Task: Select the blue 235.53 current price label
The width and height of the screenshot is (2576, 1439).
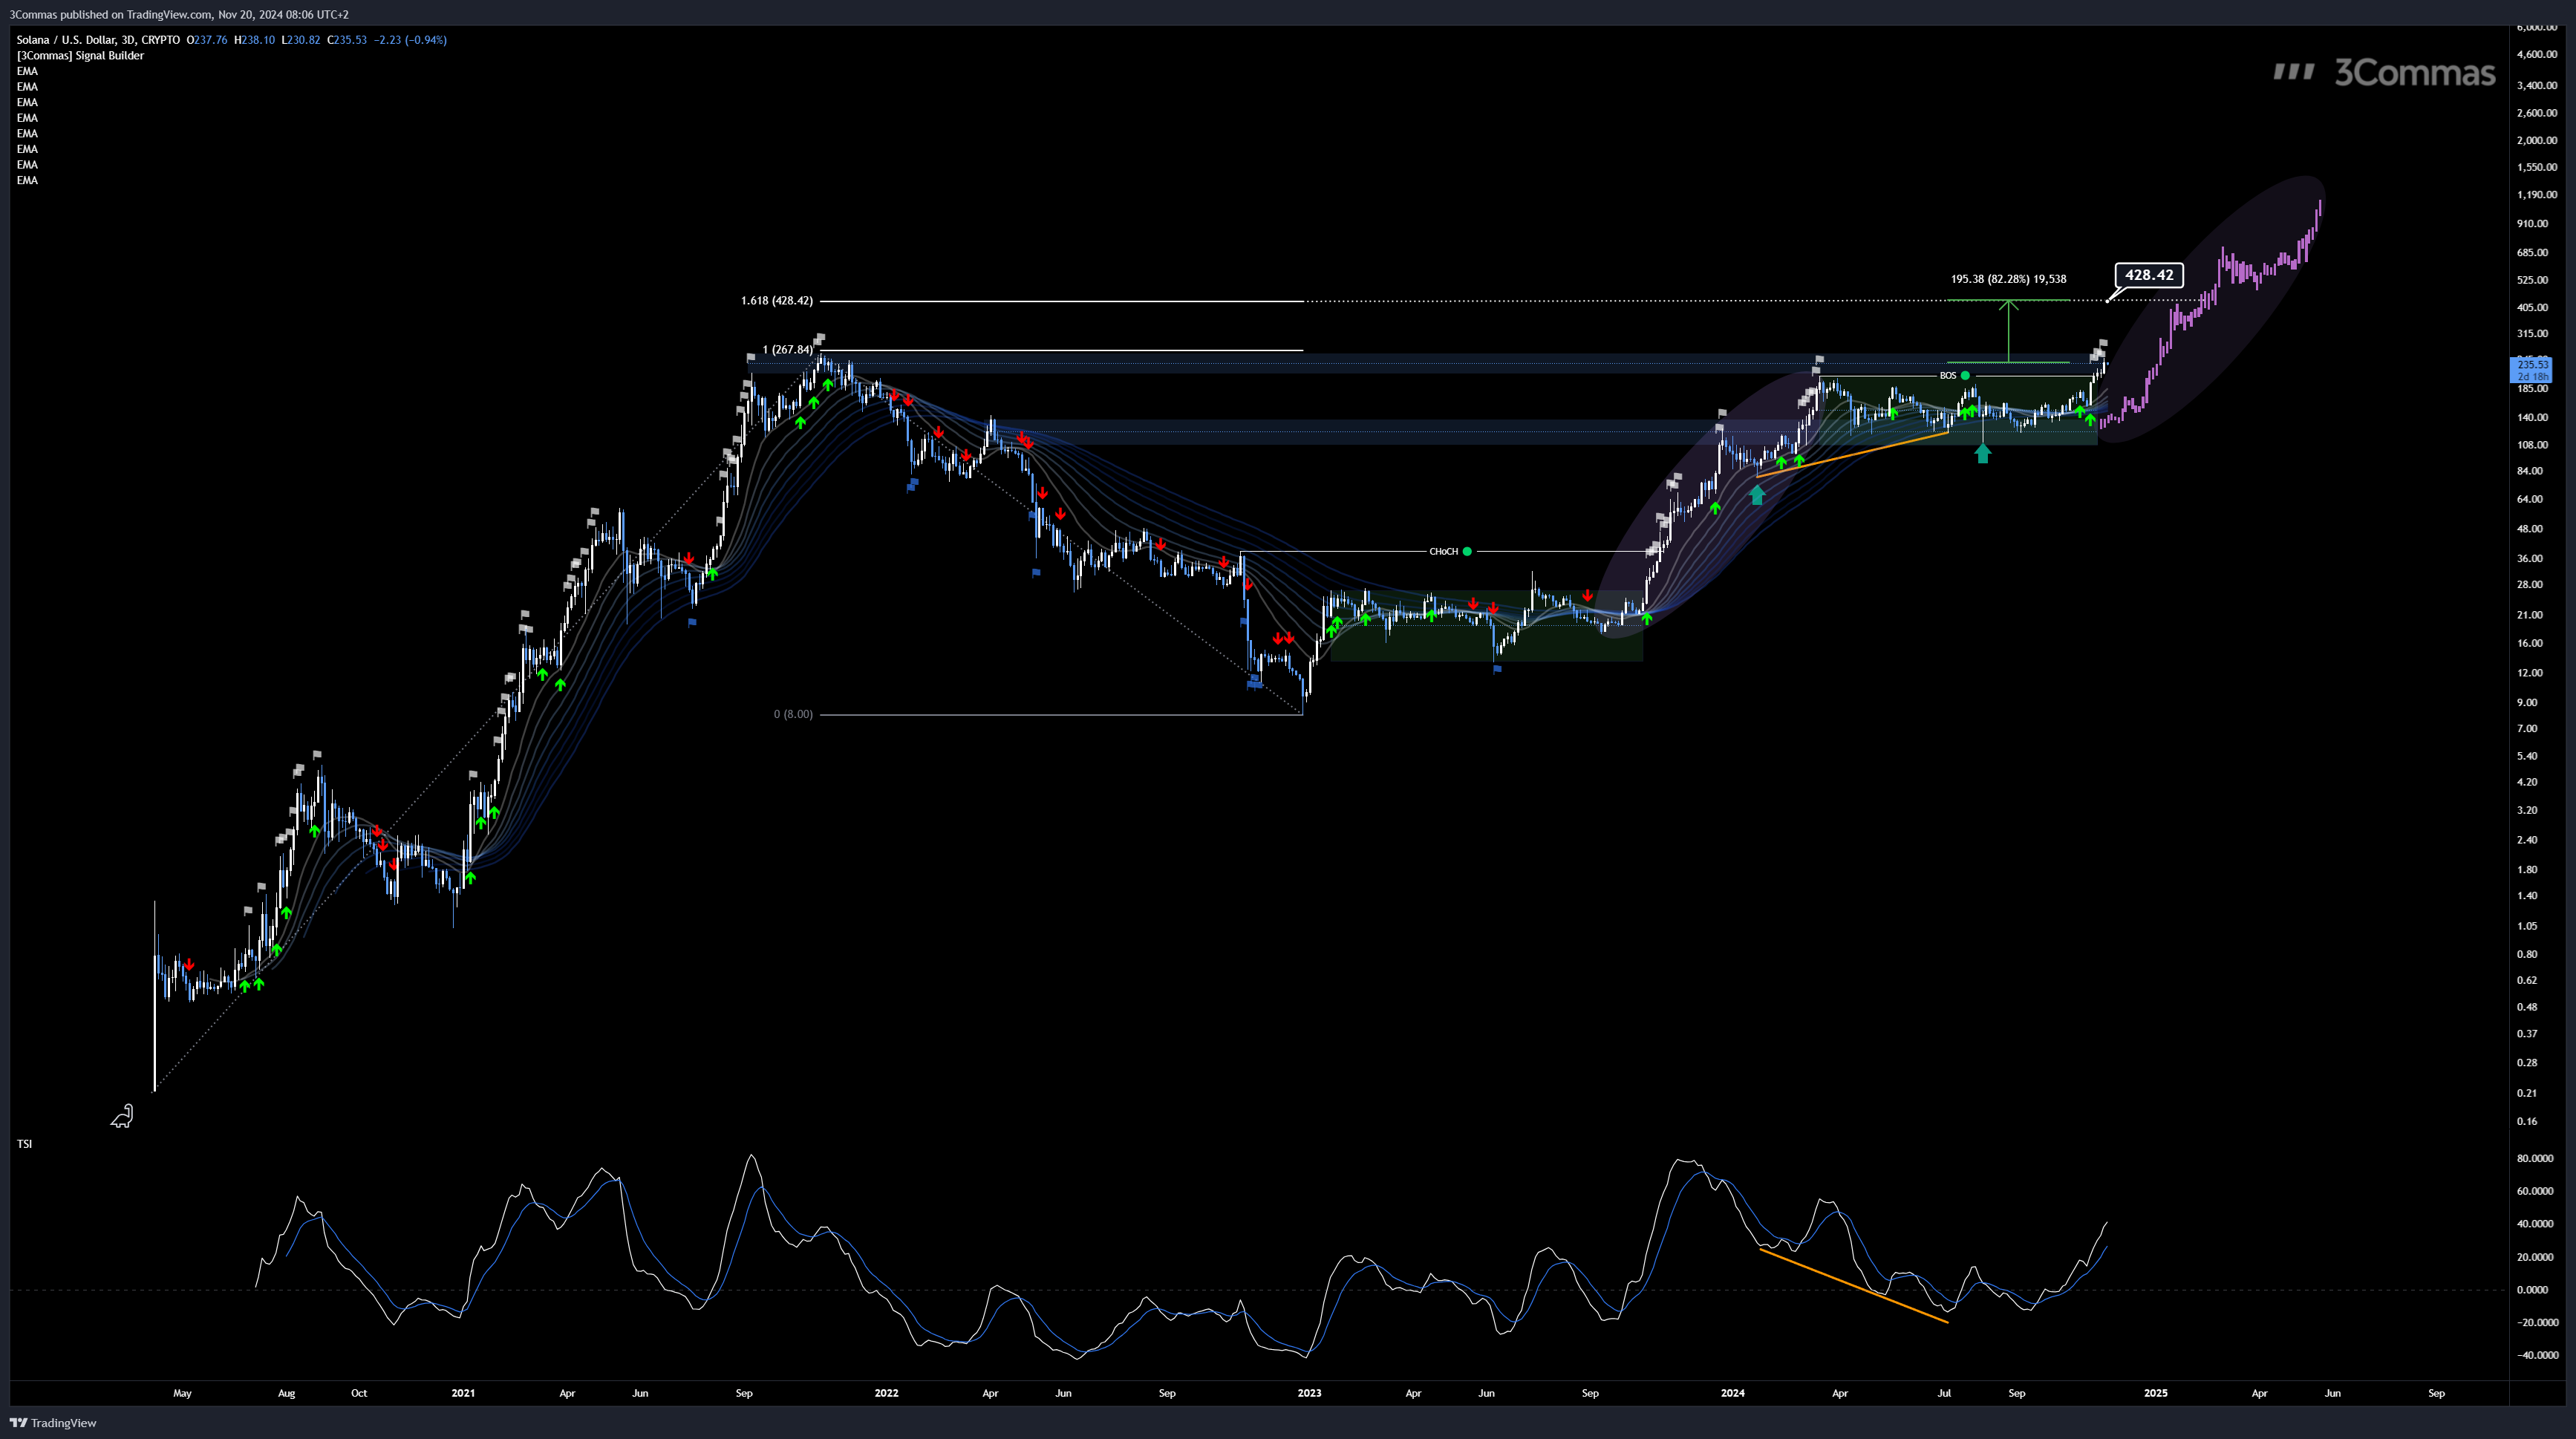Action: 2531,370
